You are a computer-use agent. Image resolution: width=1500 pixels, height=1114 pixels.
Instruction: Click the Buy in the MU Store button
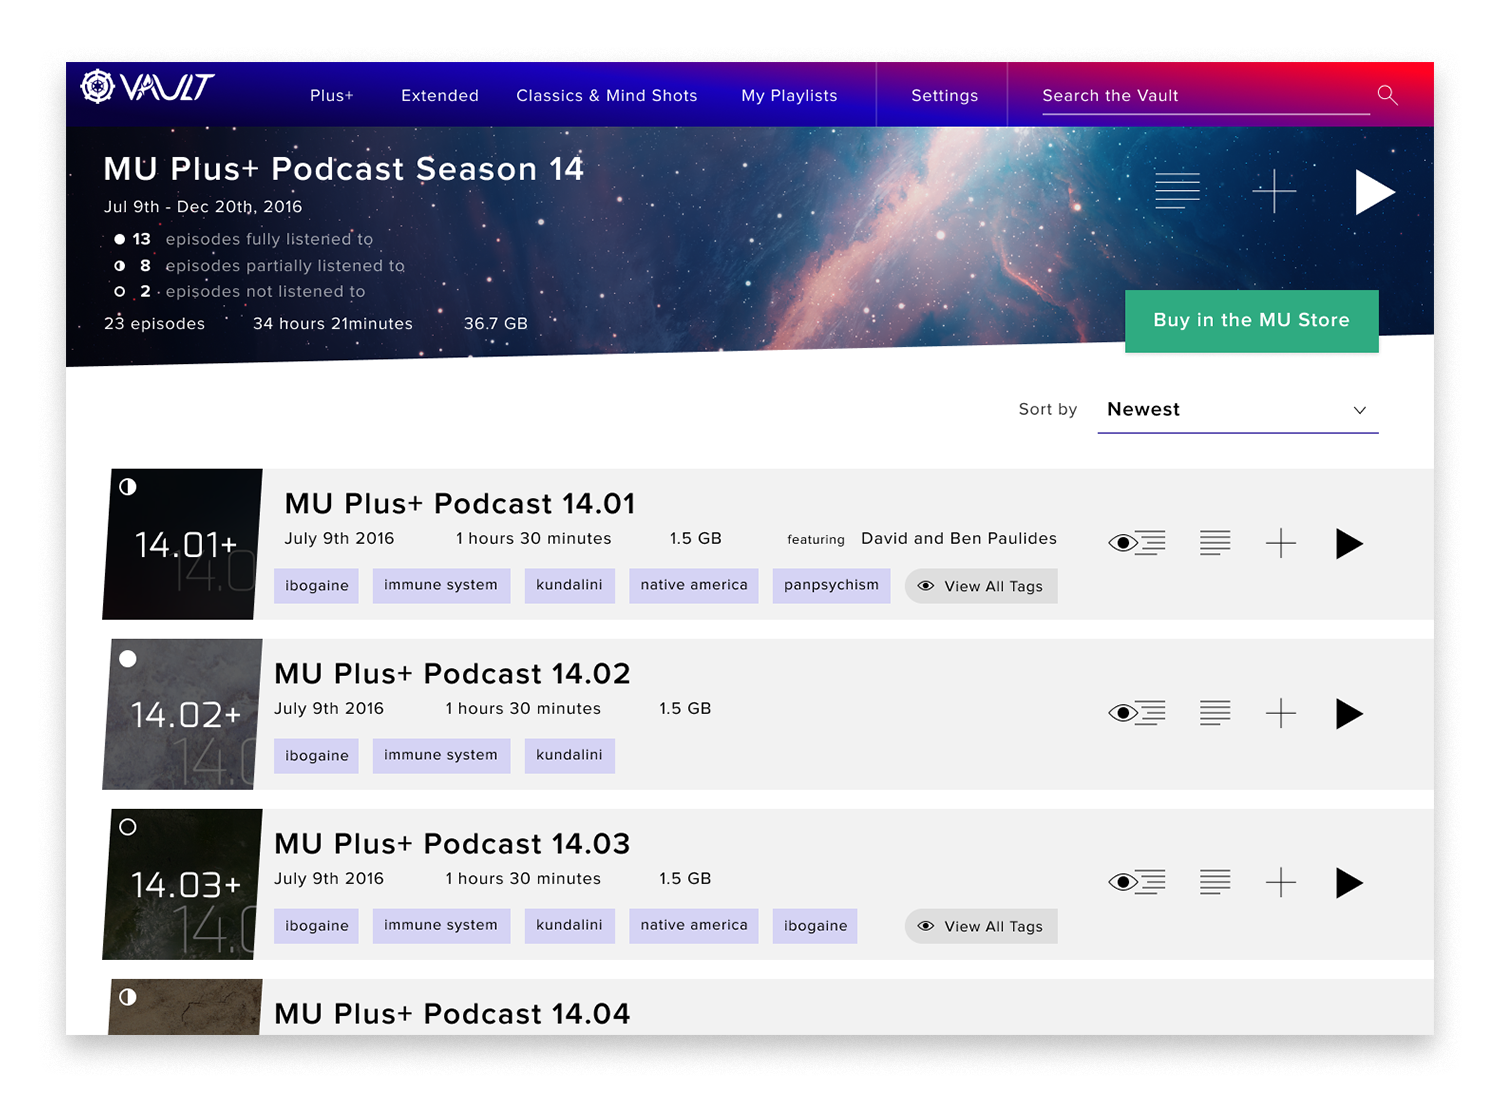tap(1252, 321)
